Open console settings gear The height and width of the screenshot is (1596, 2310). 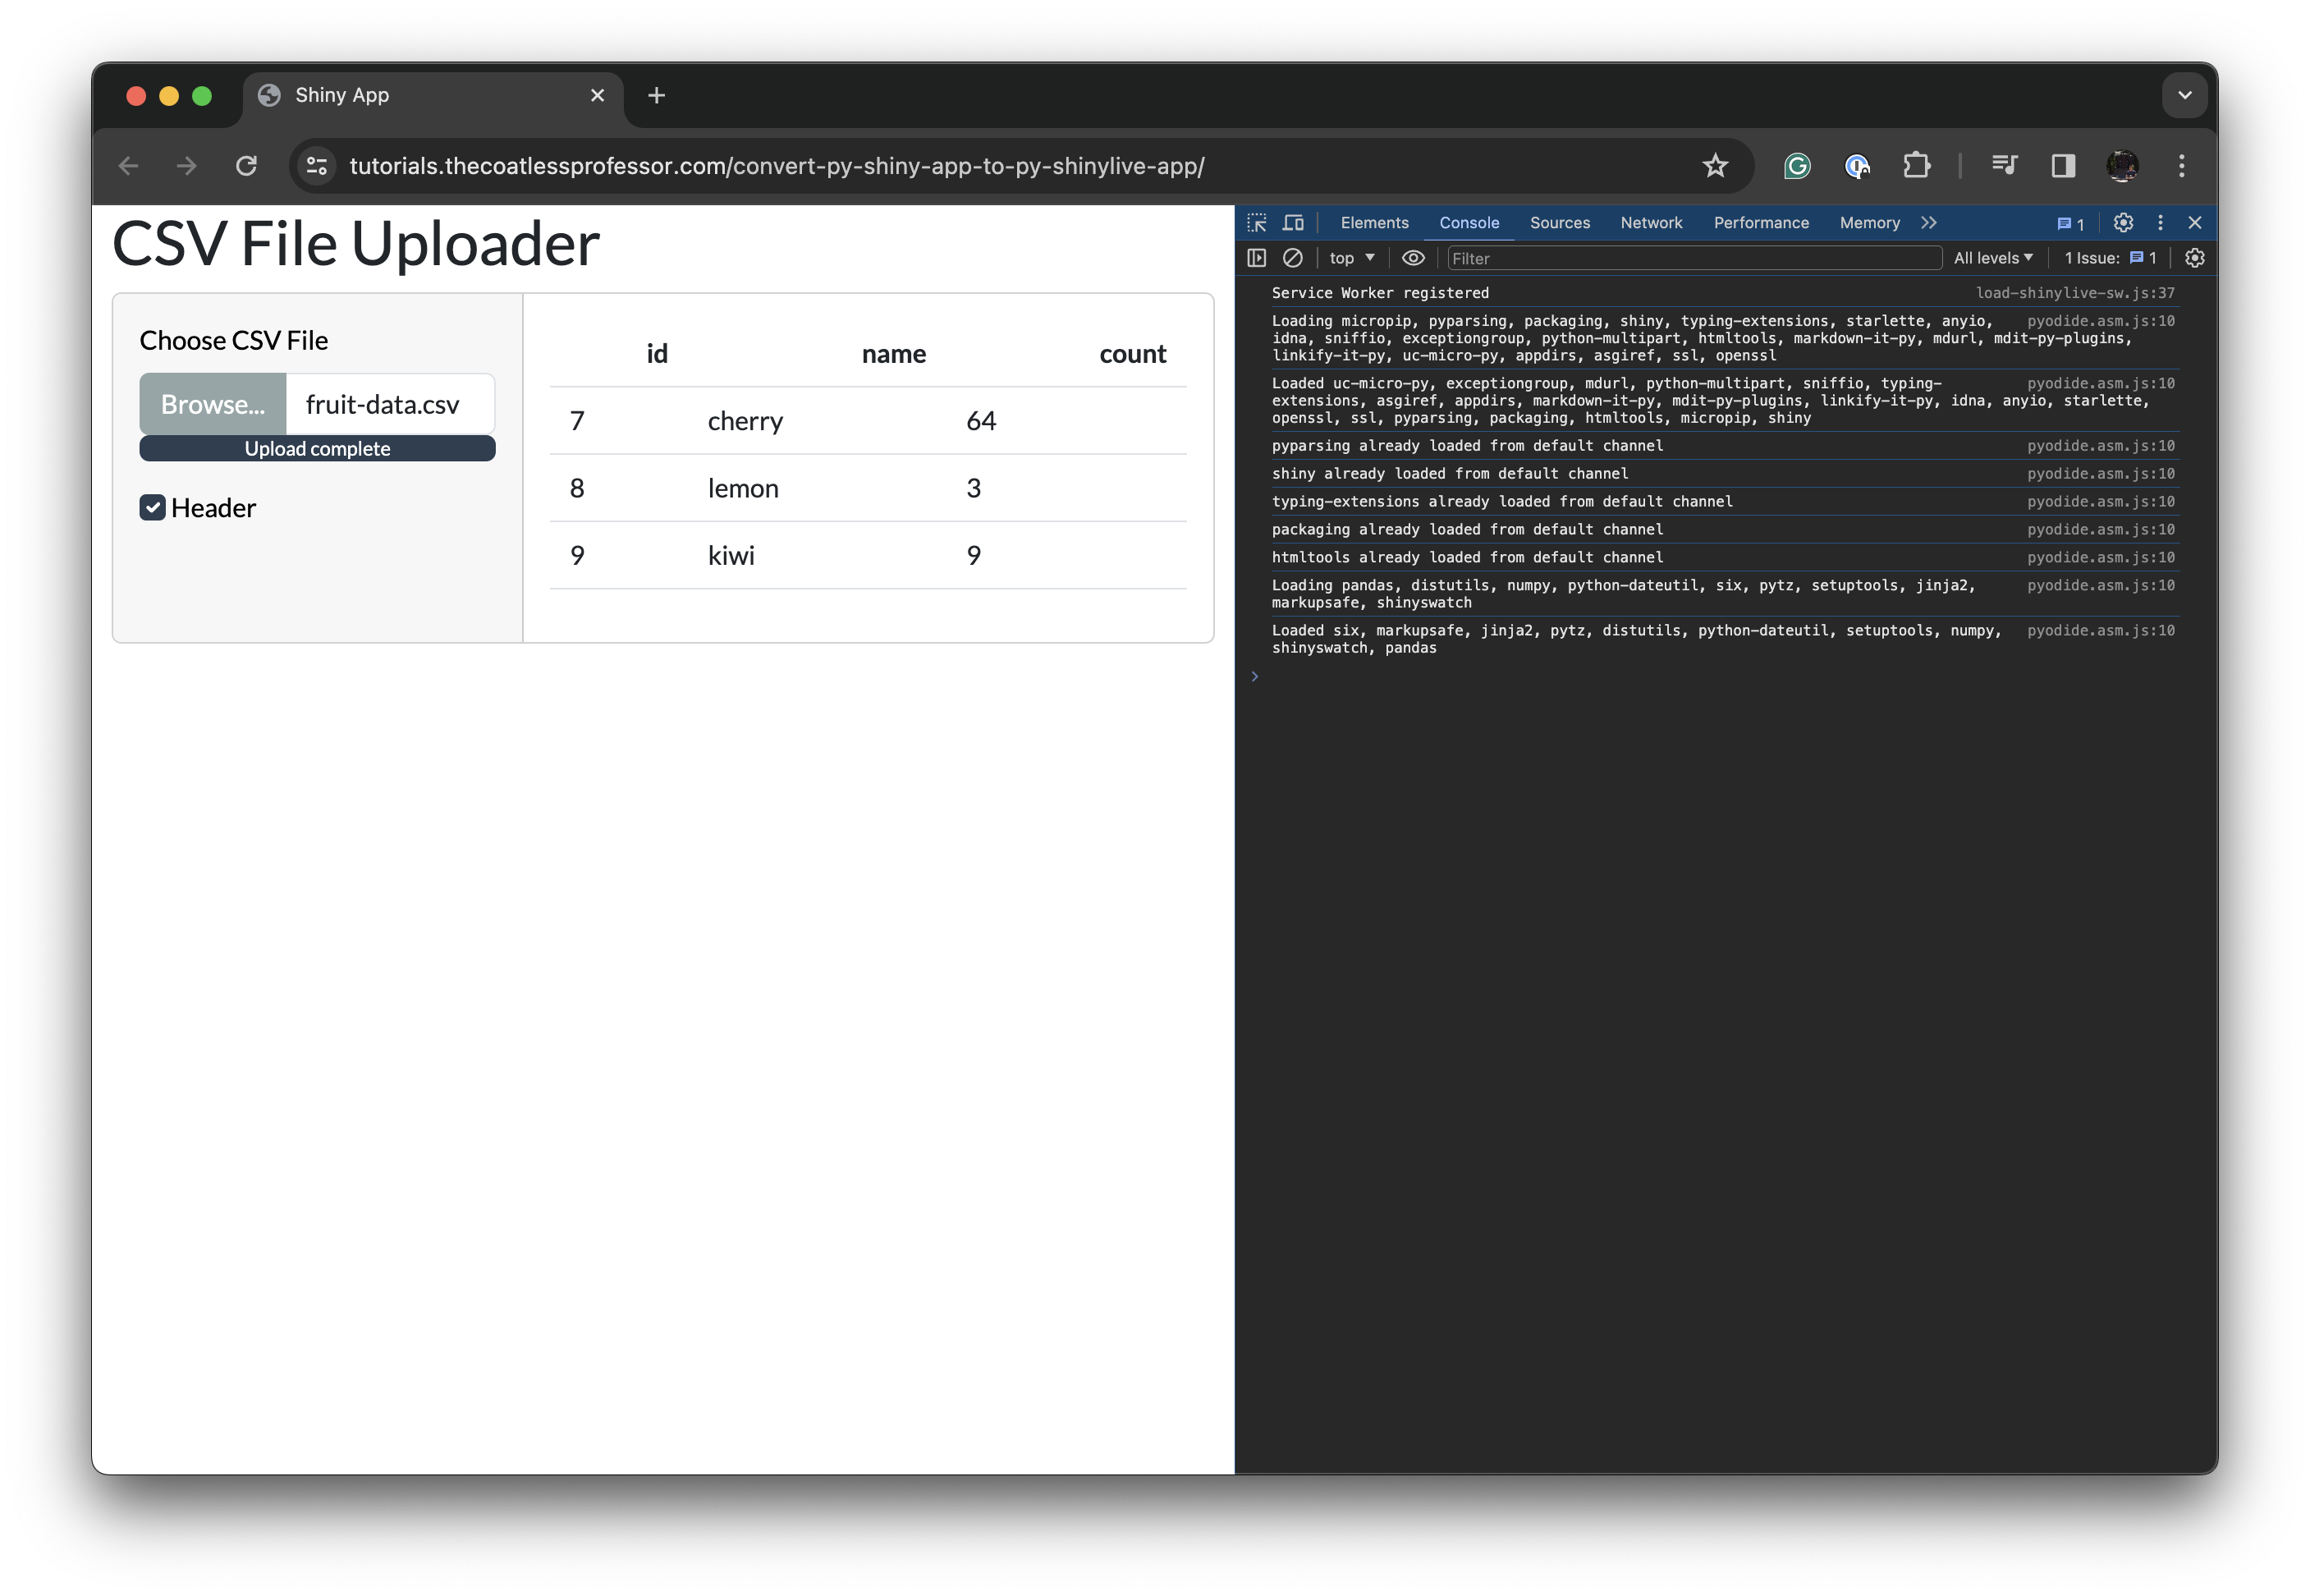pos(2195,258)
